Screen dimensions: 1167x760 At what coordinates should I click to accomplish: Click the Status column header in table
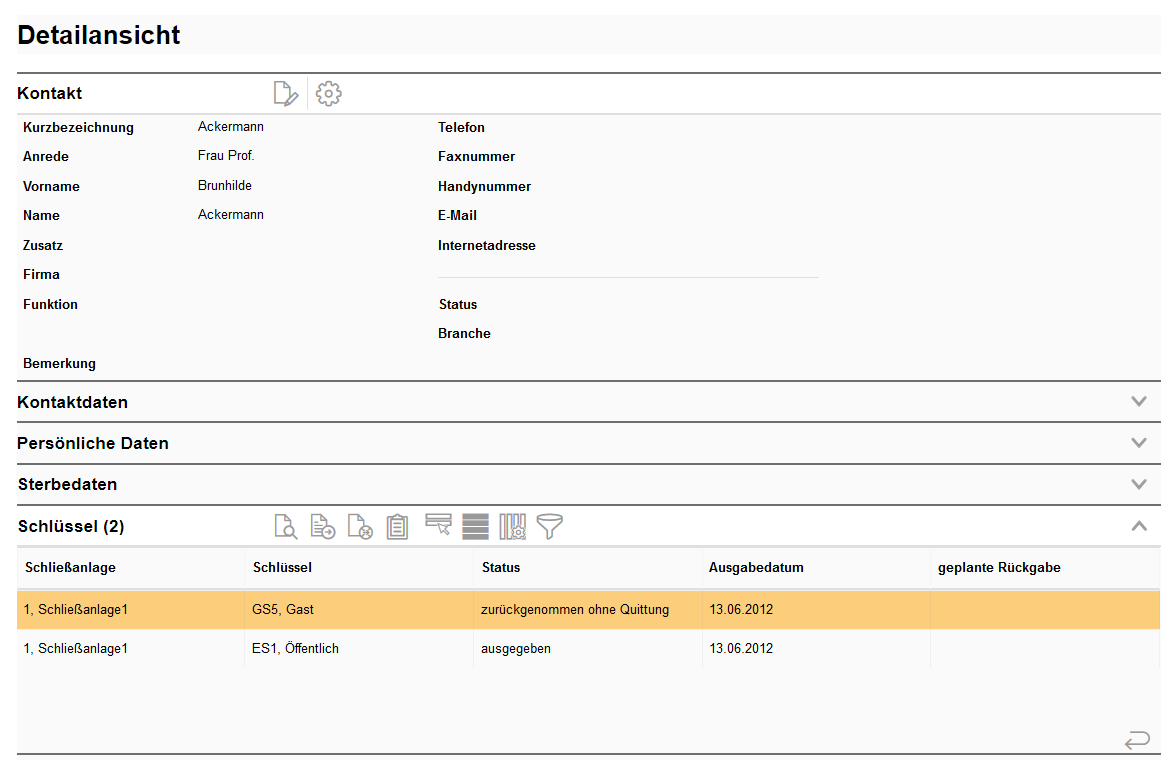(x=501, y=568)
